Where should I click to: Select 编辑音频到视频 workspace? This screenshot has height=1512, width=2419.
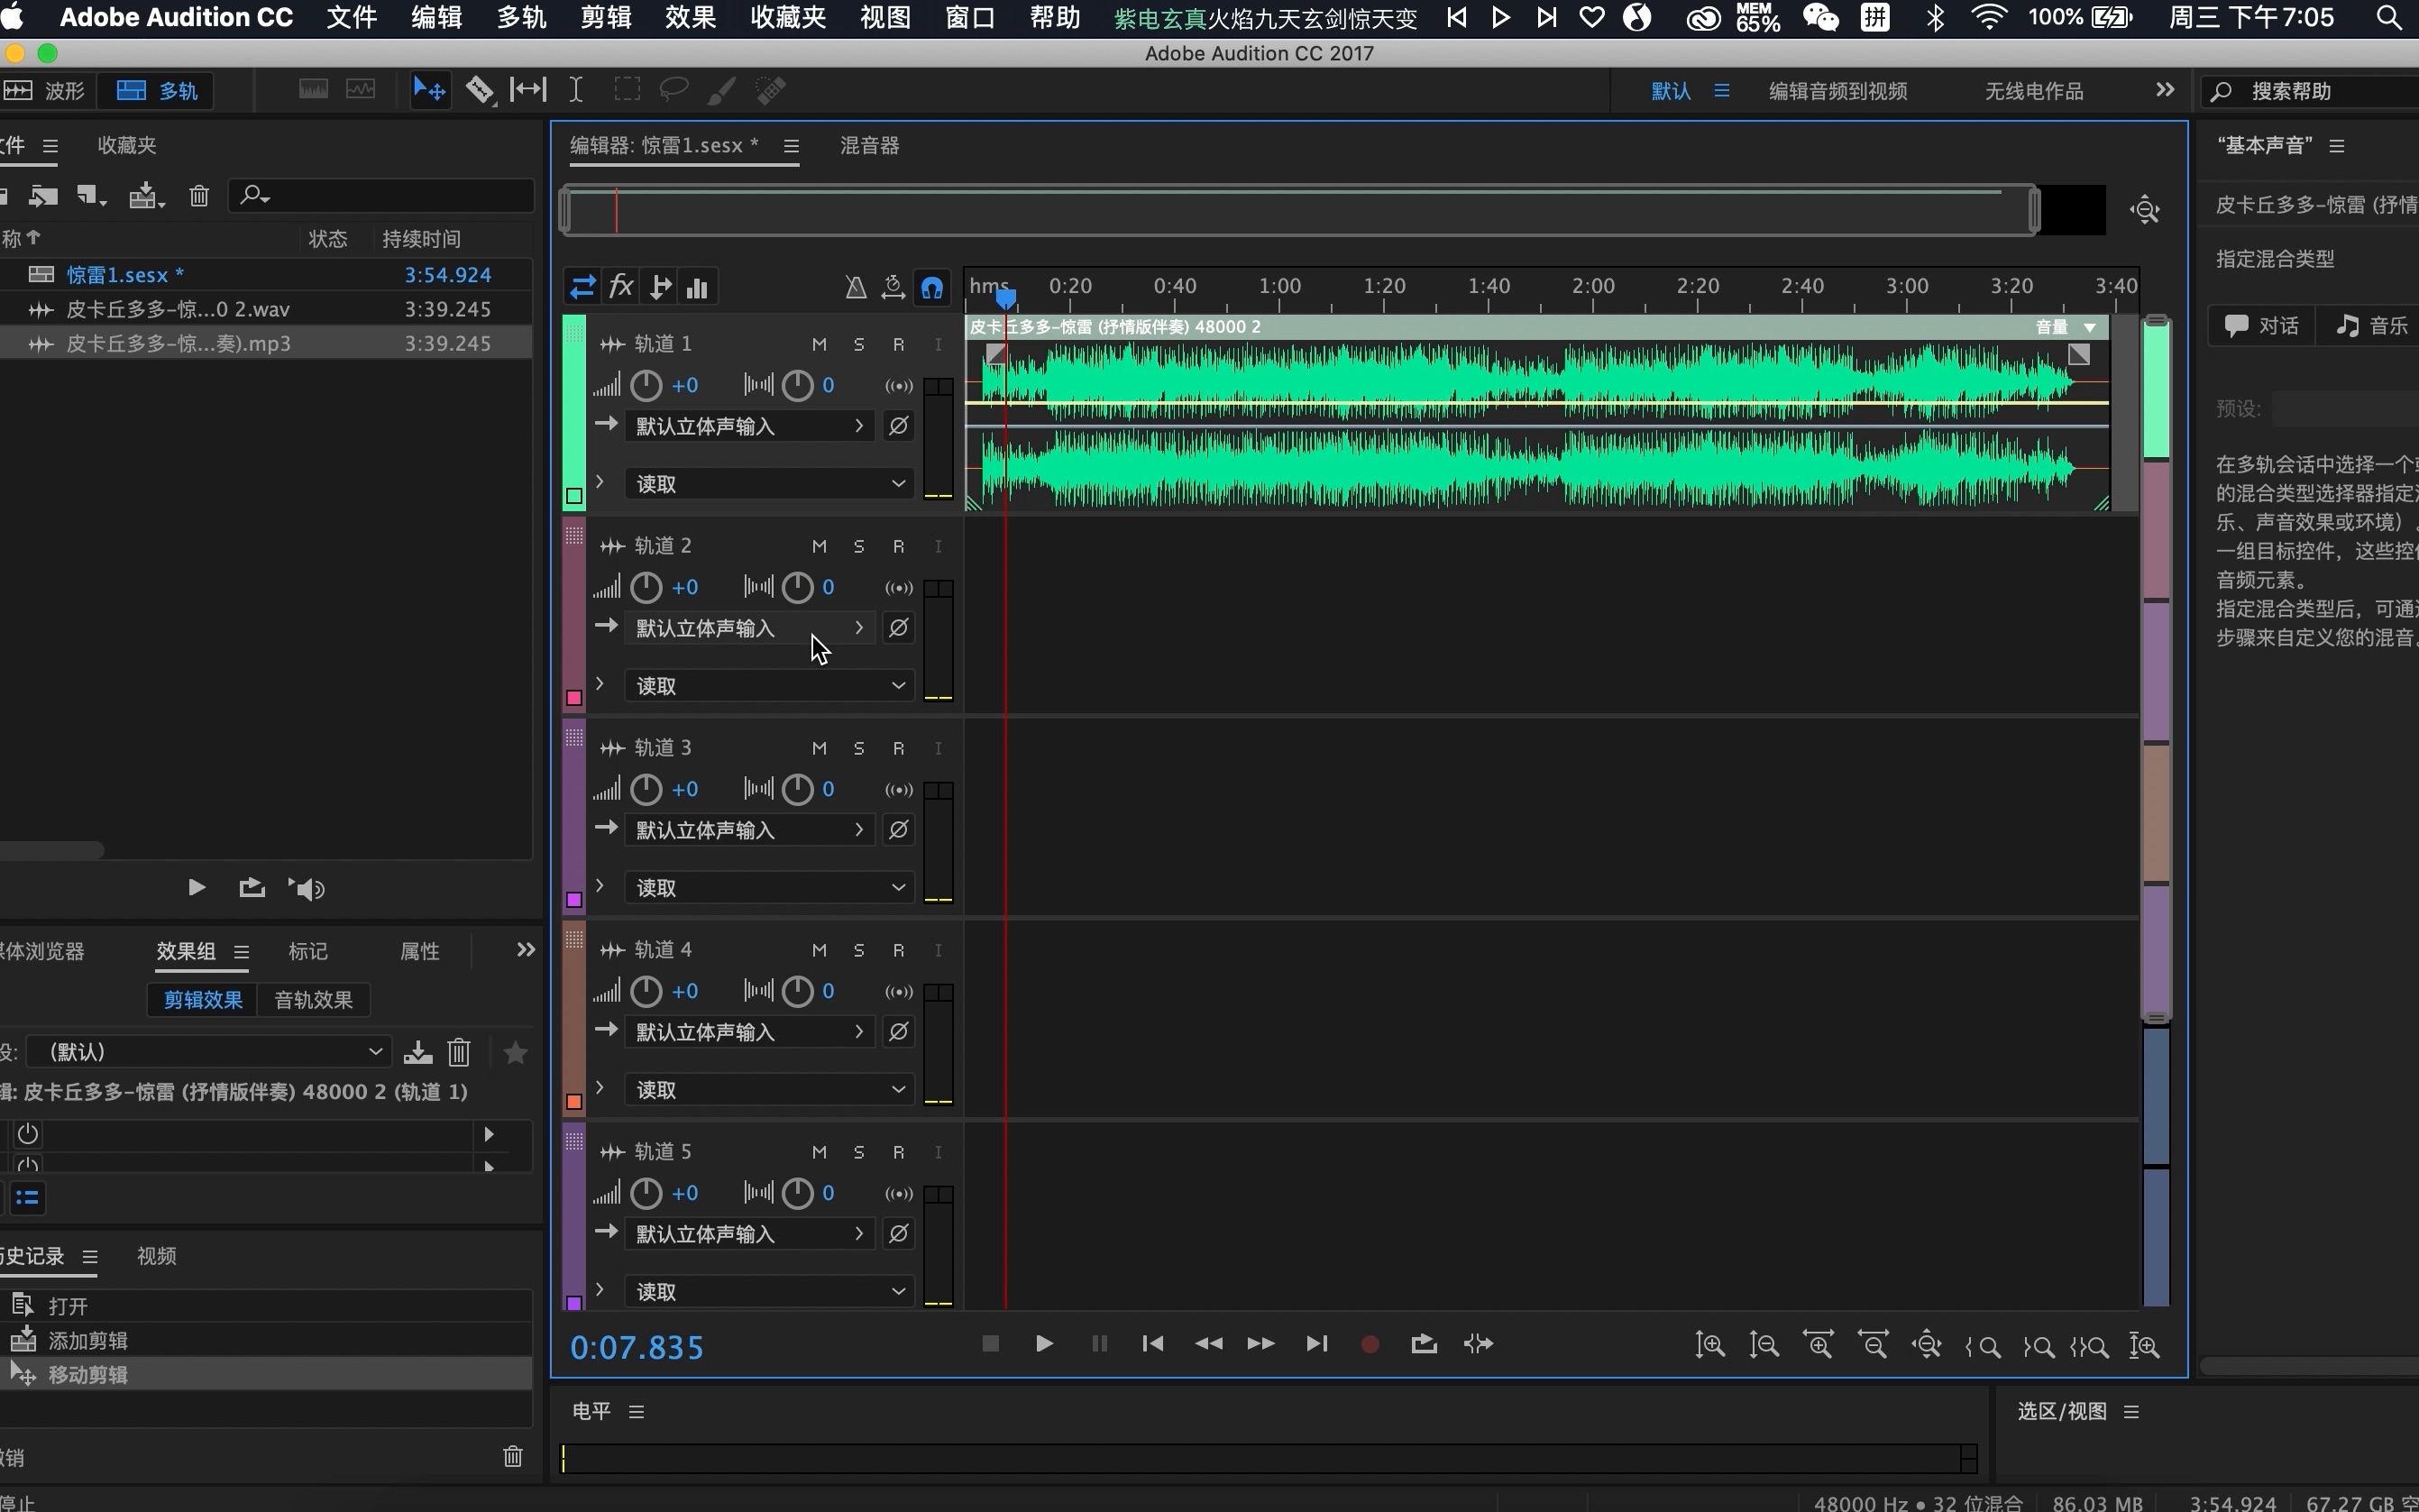tap(1838, 91)
